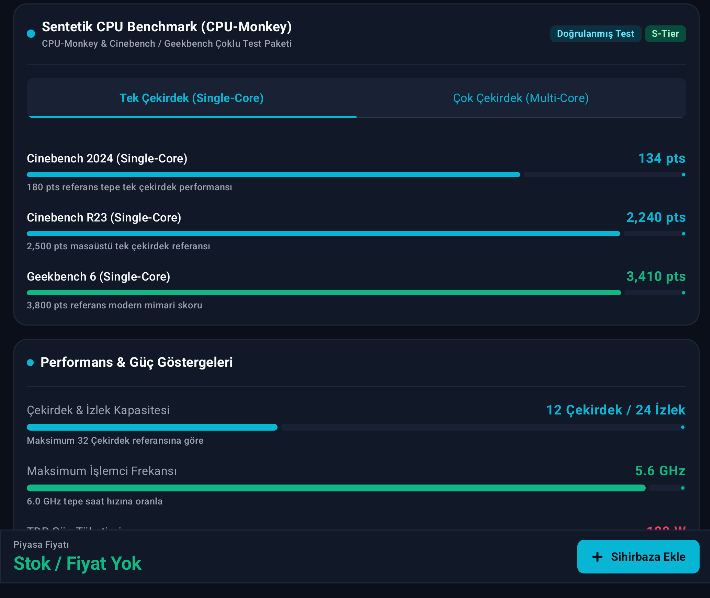Image resolution: width=710 pixels, height=598 pixels.
Task: Select the '3,410 pts' score value
Action: tap(656, 276)
